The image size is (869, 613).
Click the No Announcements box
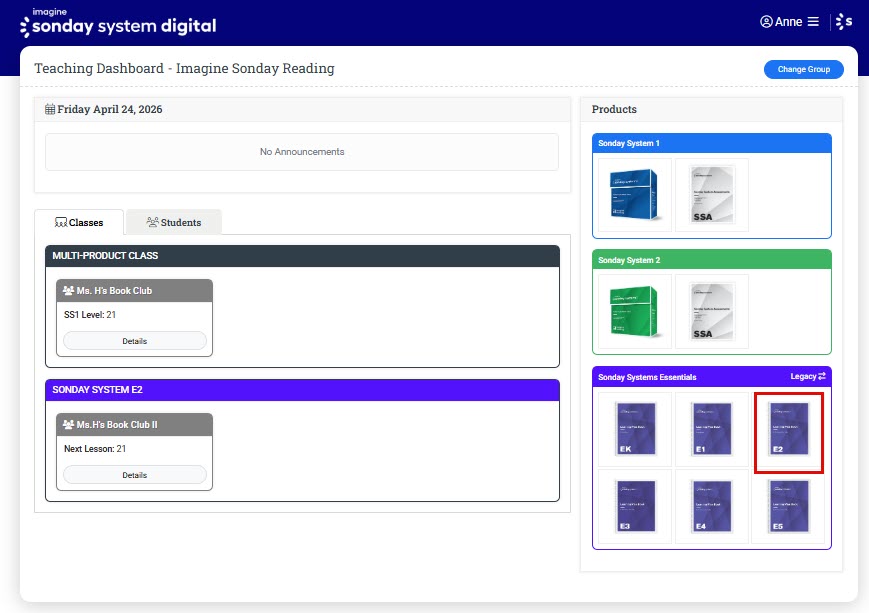[302, 152]
